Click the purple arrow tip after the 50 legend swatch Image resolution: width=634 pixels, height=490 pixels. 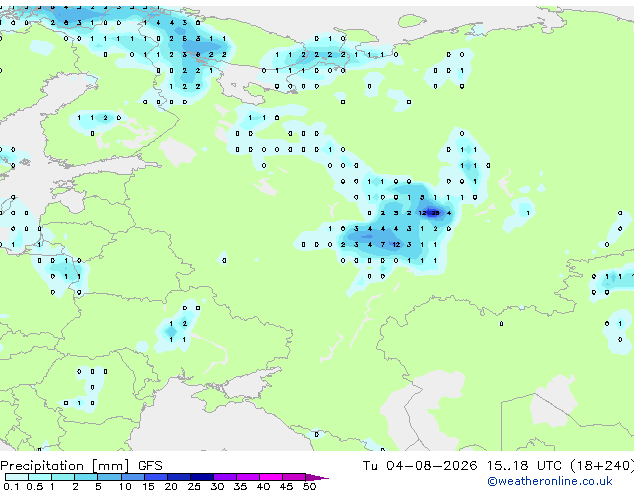[317, 477]
